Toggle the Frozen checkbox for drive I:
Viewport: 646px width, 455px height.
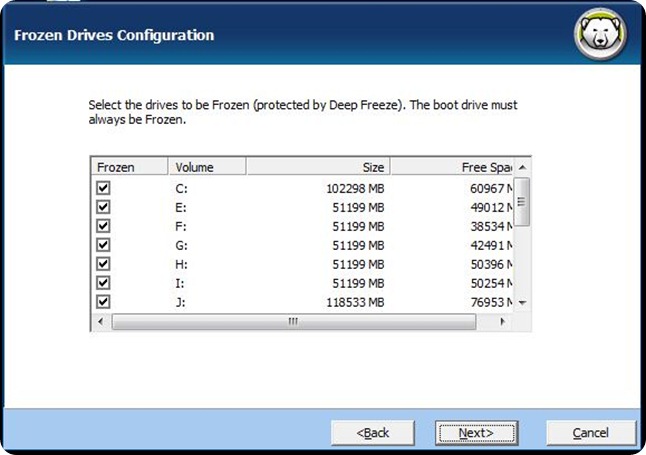point(103,283)
